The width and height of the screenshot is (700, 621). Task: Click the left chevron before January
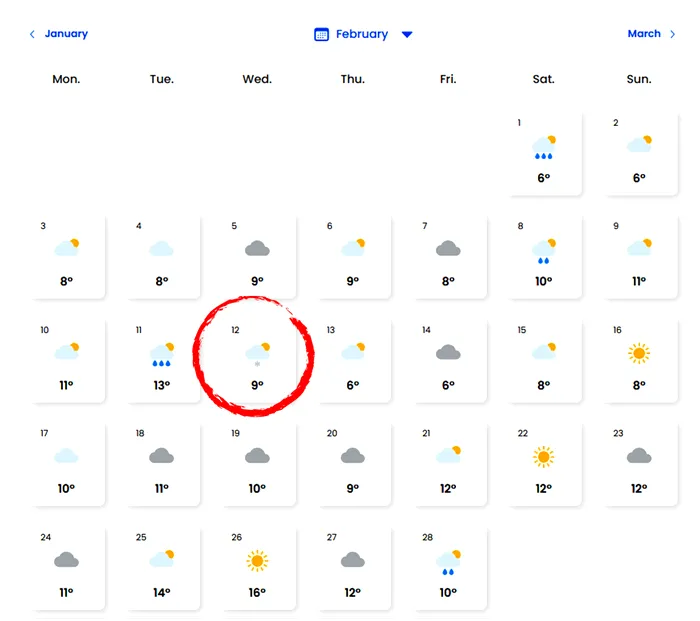[32, 34]
